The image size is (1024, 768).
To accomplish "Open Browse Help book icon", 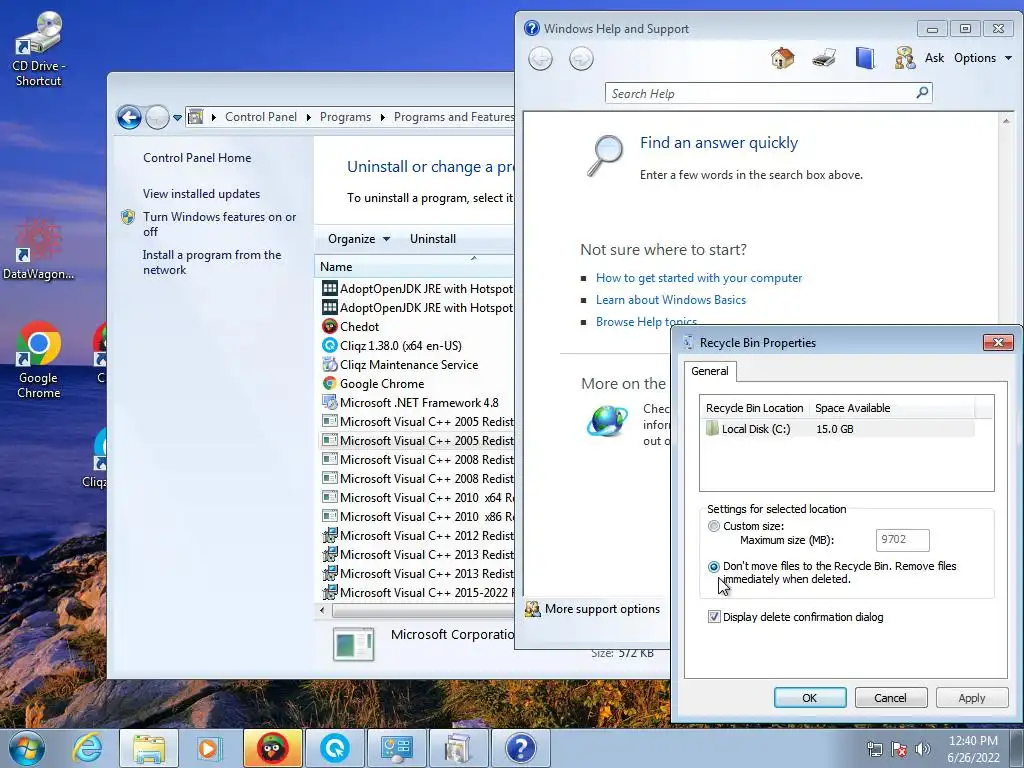I will (x=865, y=58).
